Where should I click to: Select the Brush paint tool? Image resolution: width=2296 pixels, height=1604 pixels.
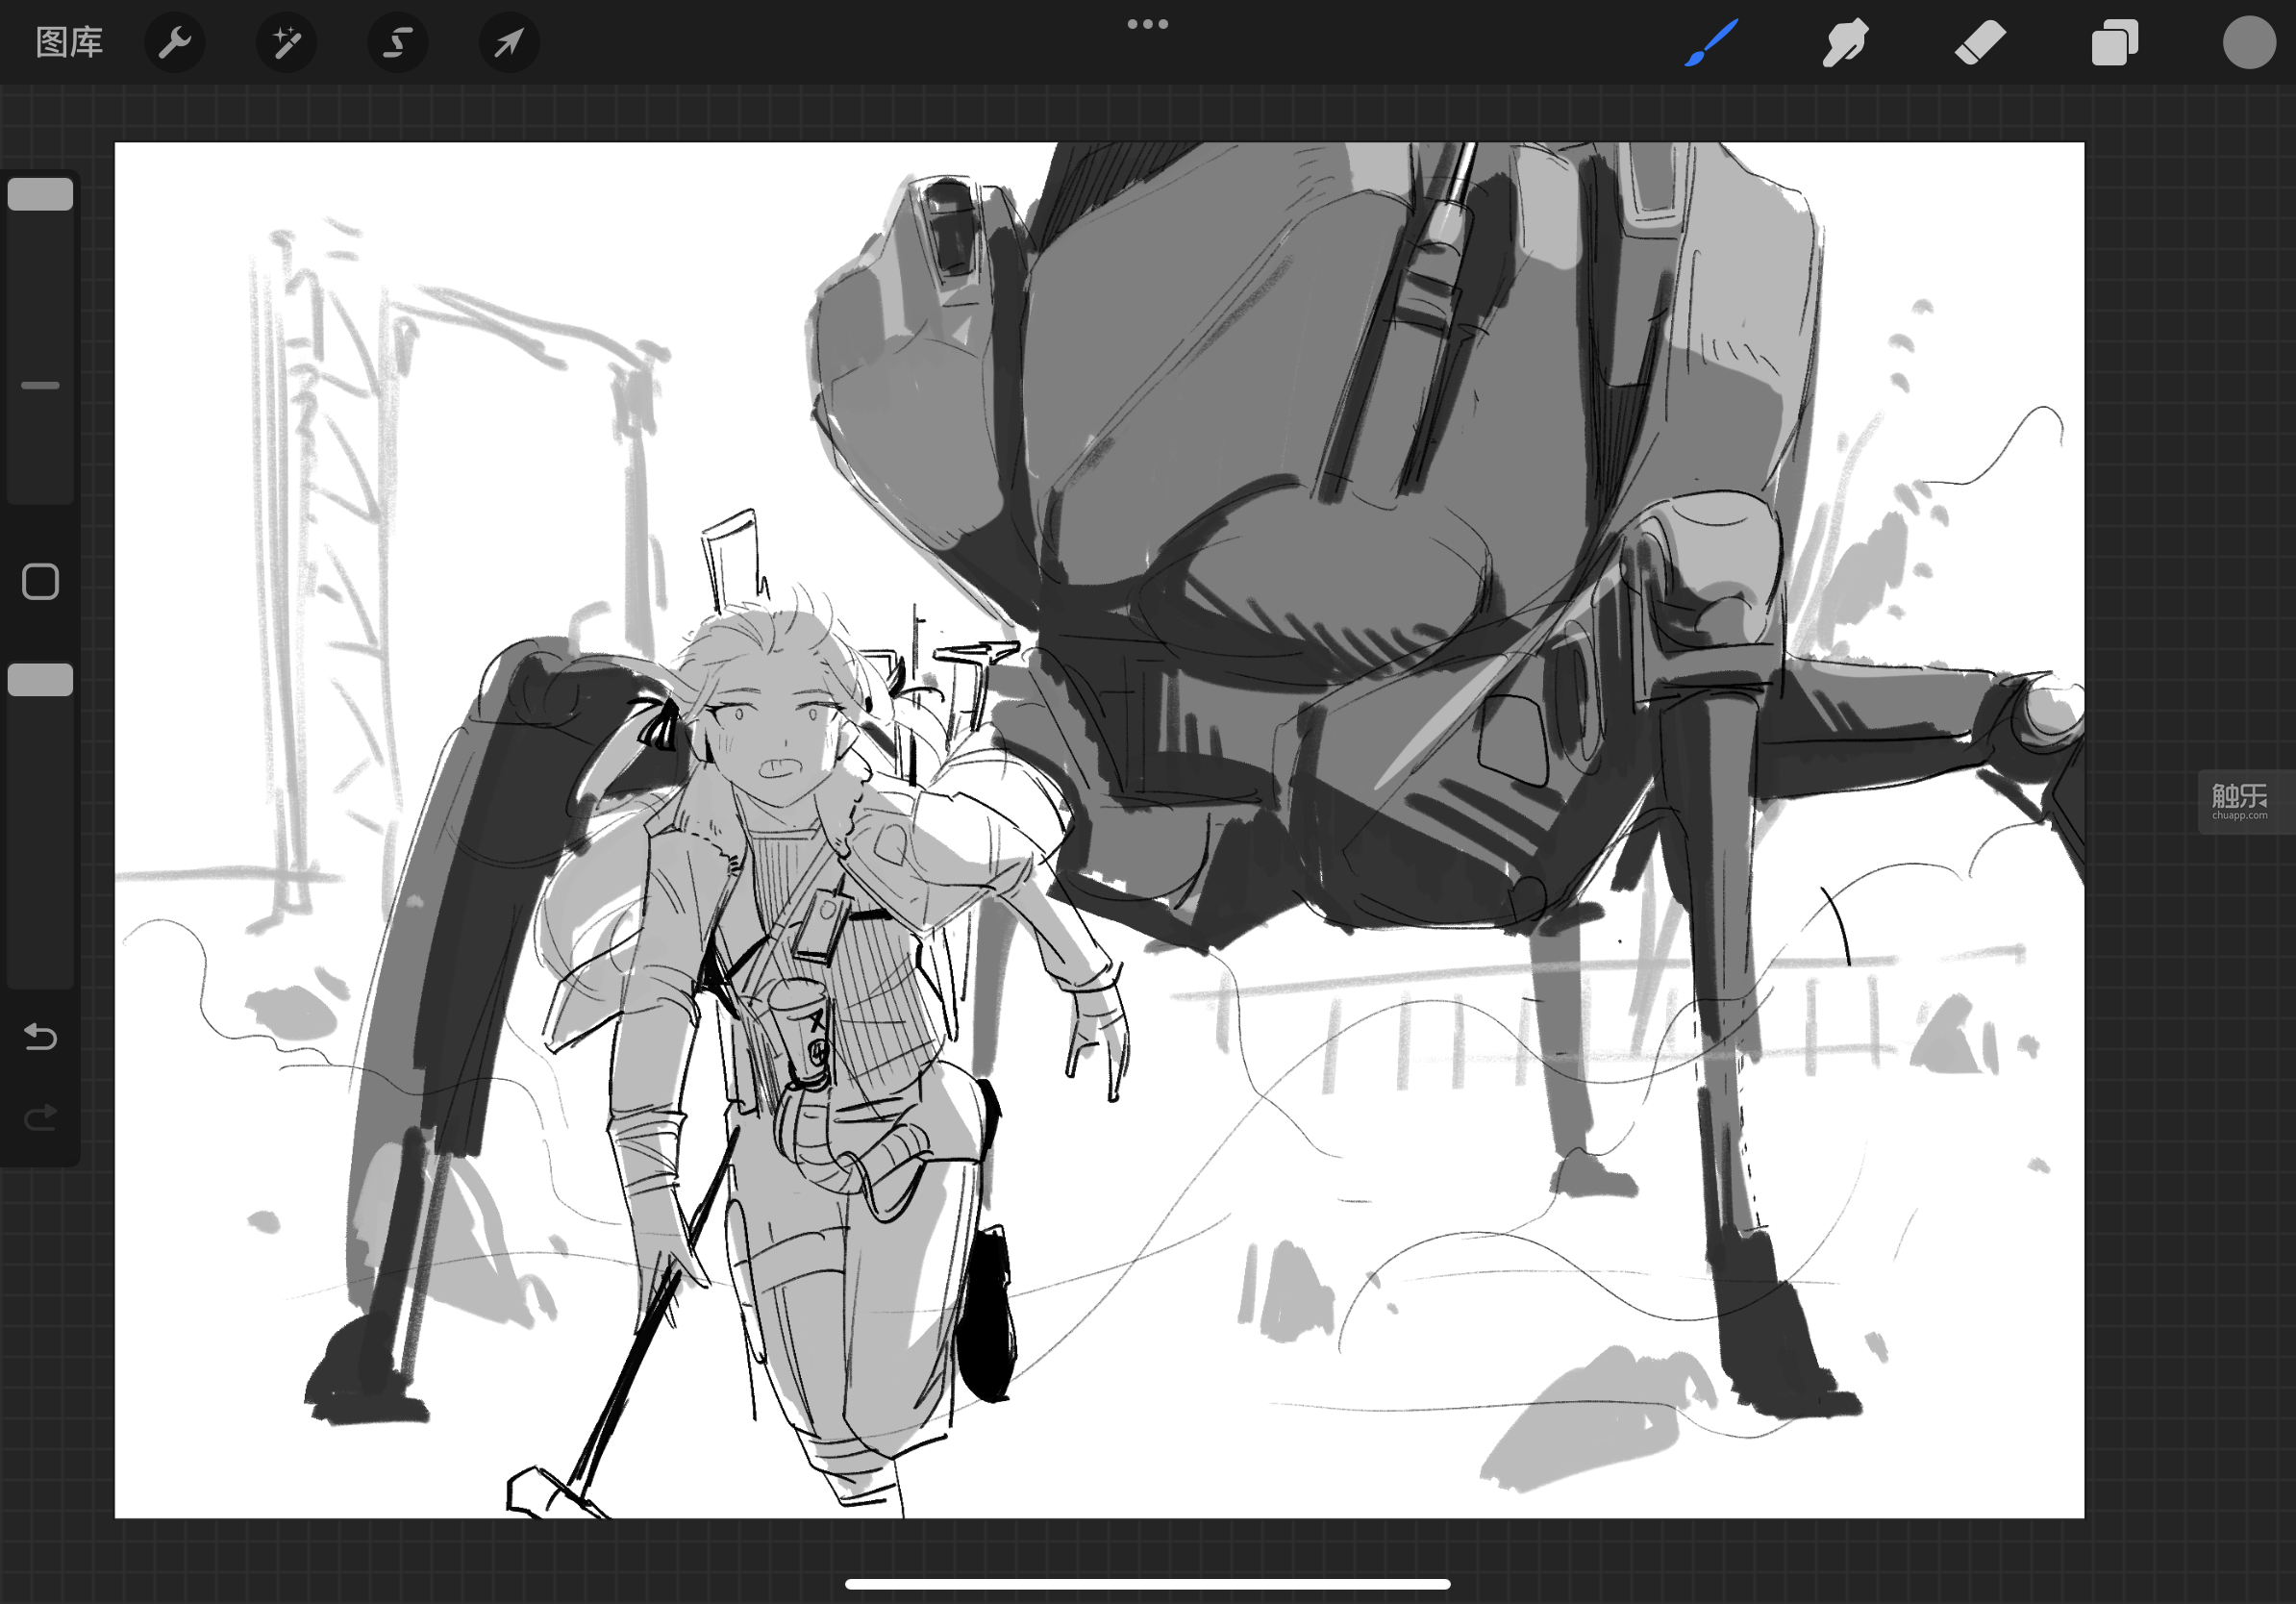1711,43
